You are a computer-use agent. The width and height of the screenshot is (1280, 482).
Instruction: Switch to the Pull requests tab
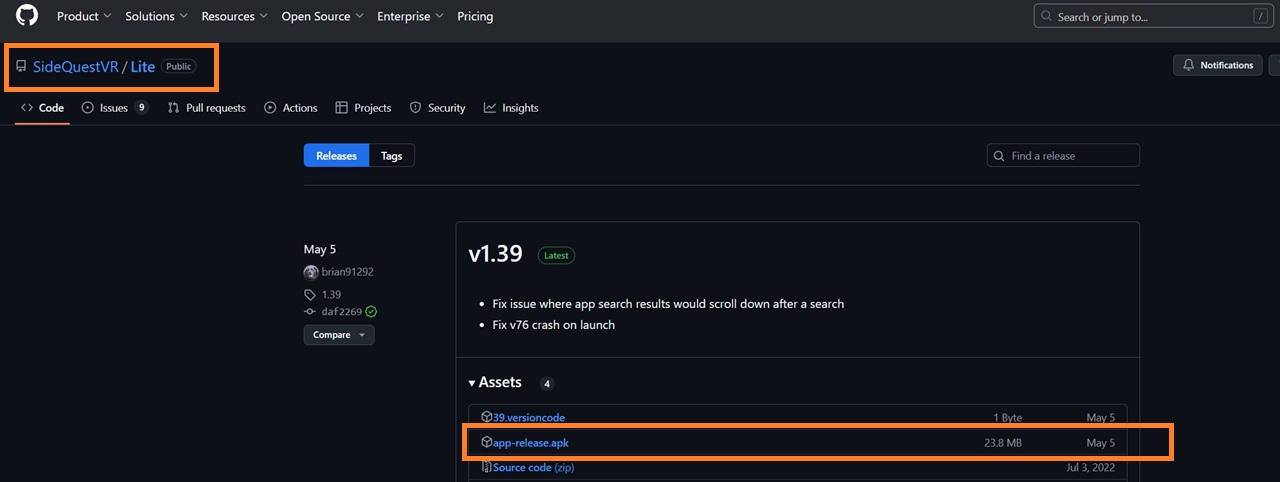pyautogui.click(x=206, y=108)
